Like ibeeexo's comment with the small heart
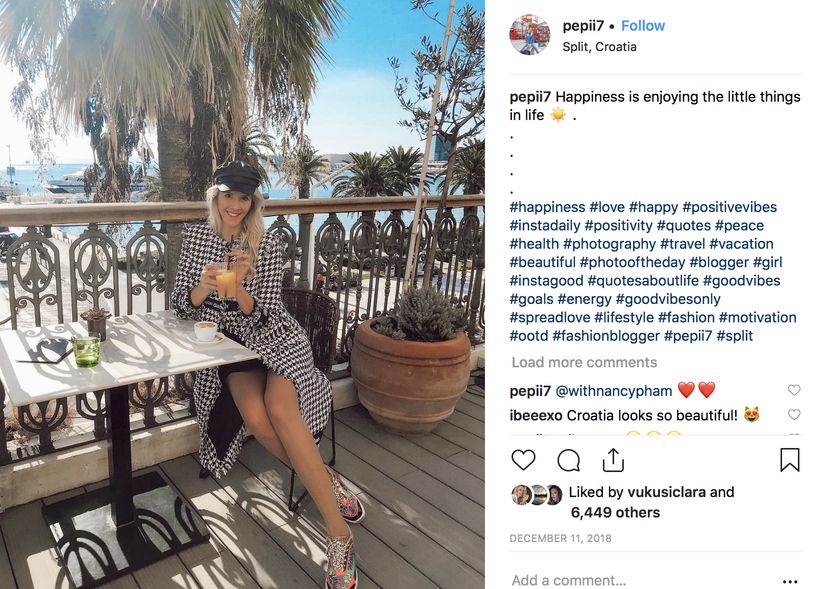This screenshot has height=589, width=827. point(794,414)
